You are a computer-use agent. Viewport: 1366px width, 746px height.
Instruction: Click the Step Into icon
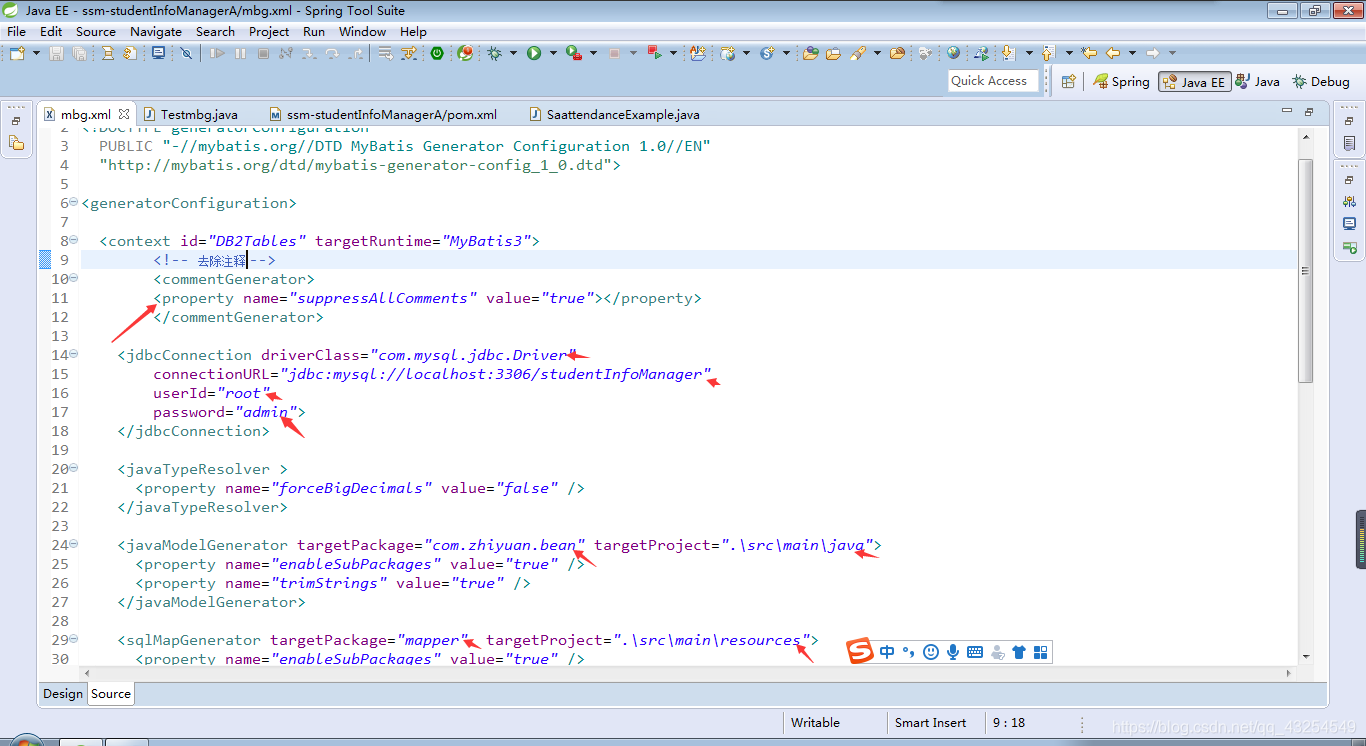pyautogui.click(x=309, y=53)
